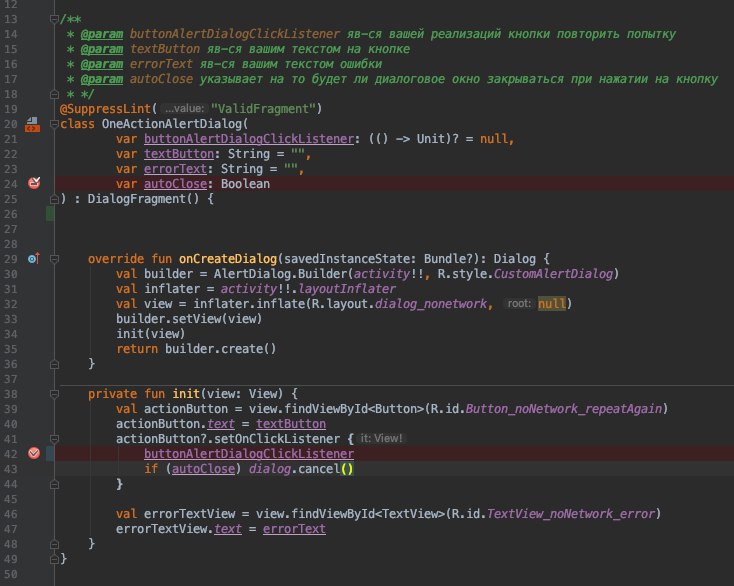The width and height of the screenshot is (734, 586).
Task: Collapse the private fun init fold marker
Action: pos(54,394)
